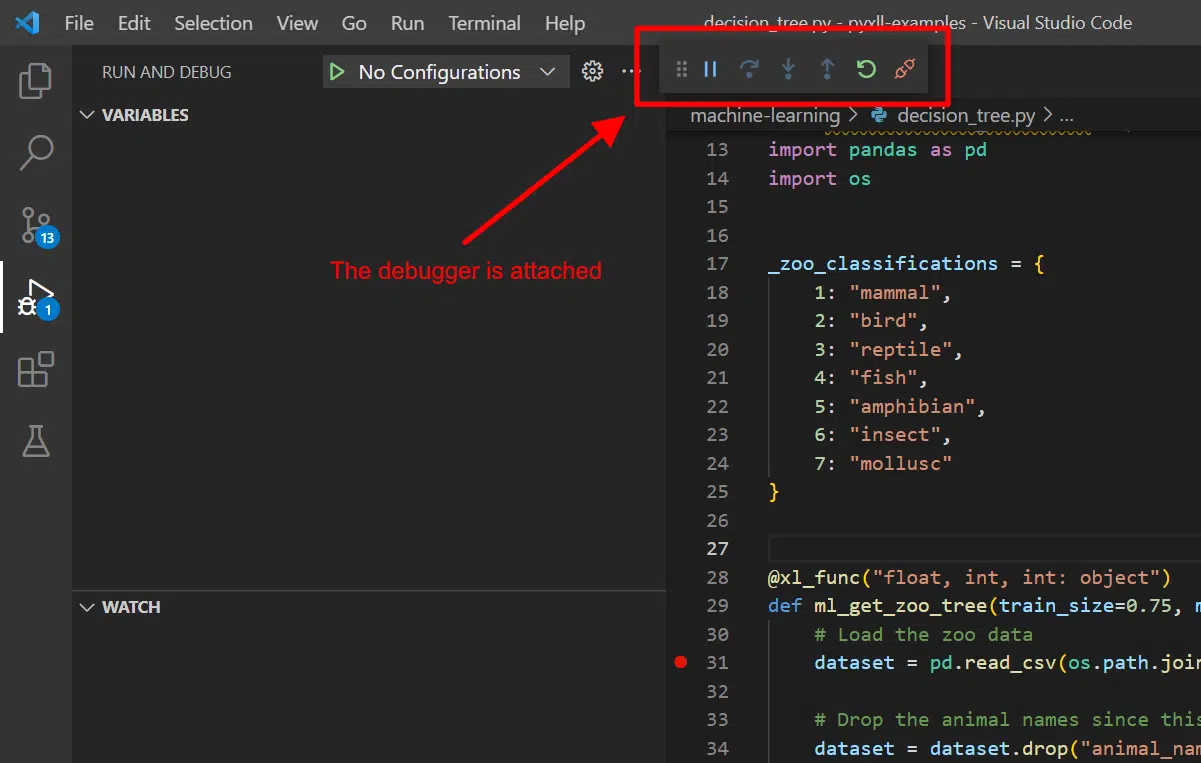Open the Go menu
Screen dimensions: 1201x763
pos(354,23)
